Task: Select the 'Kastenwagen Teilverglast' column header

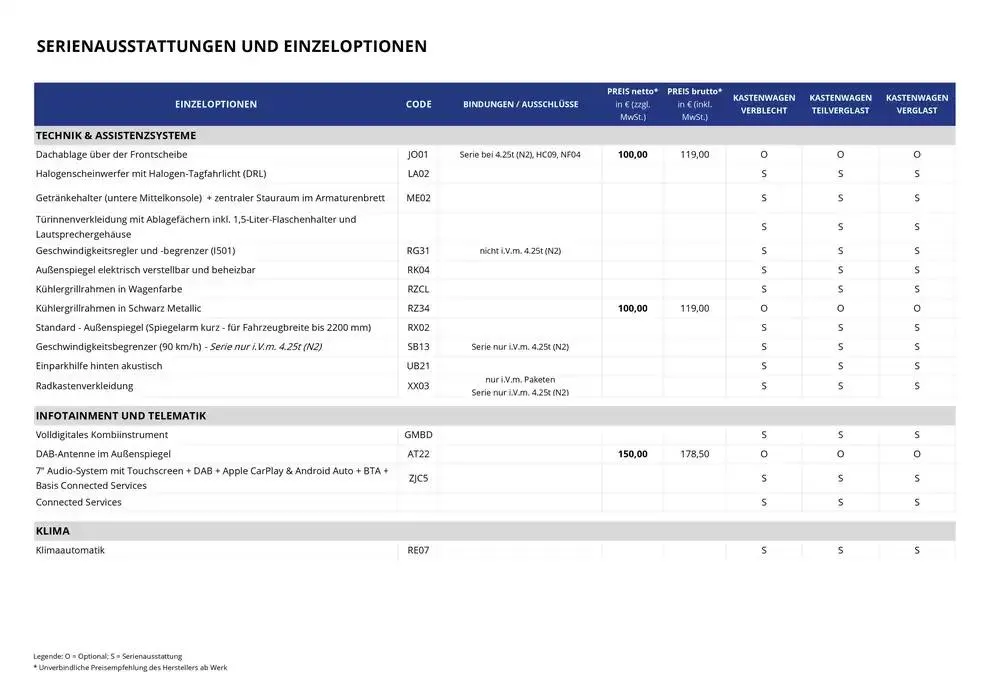Action: click(840, 104)
